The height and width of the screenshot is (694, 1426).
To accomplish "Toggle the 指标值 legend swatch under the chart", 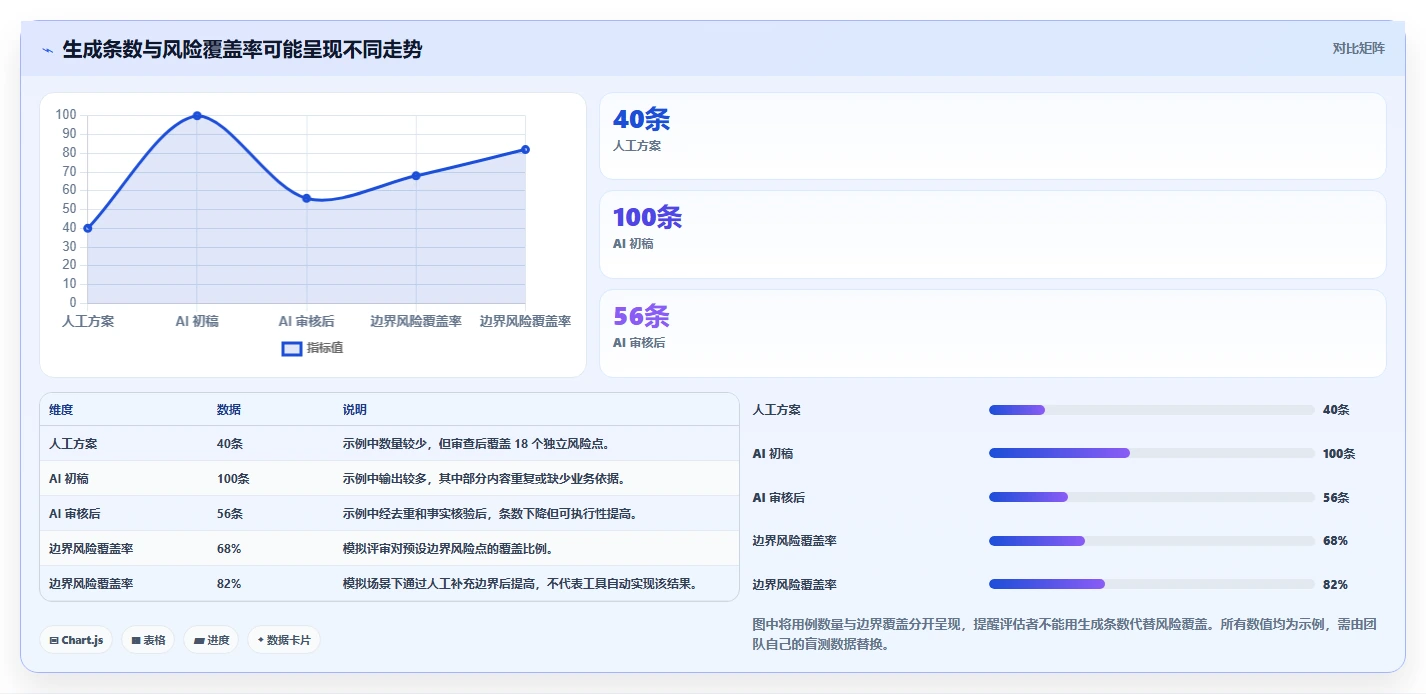I will click(x=292, y=348).
